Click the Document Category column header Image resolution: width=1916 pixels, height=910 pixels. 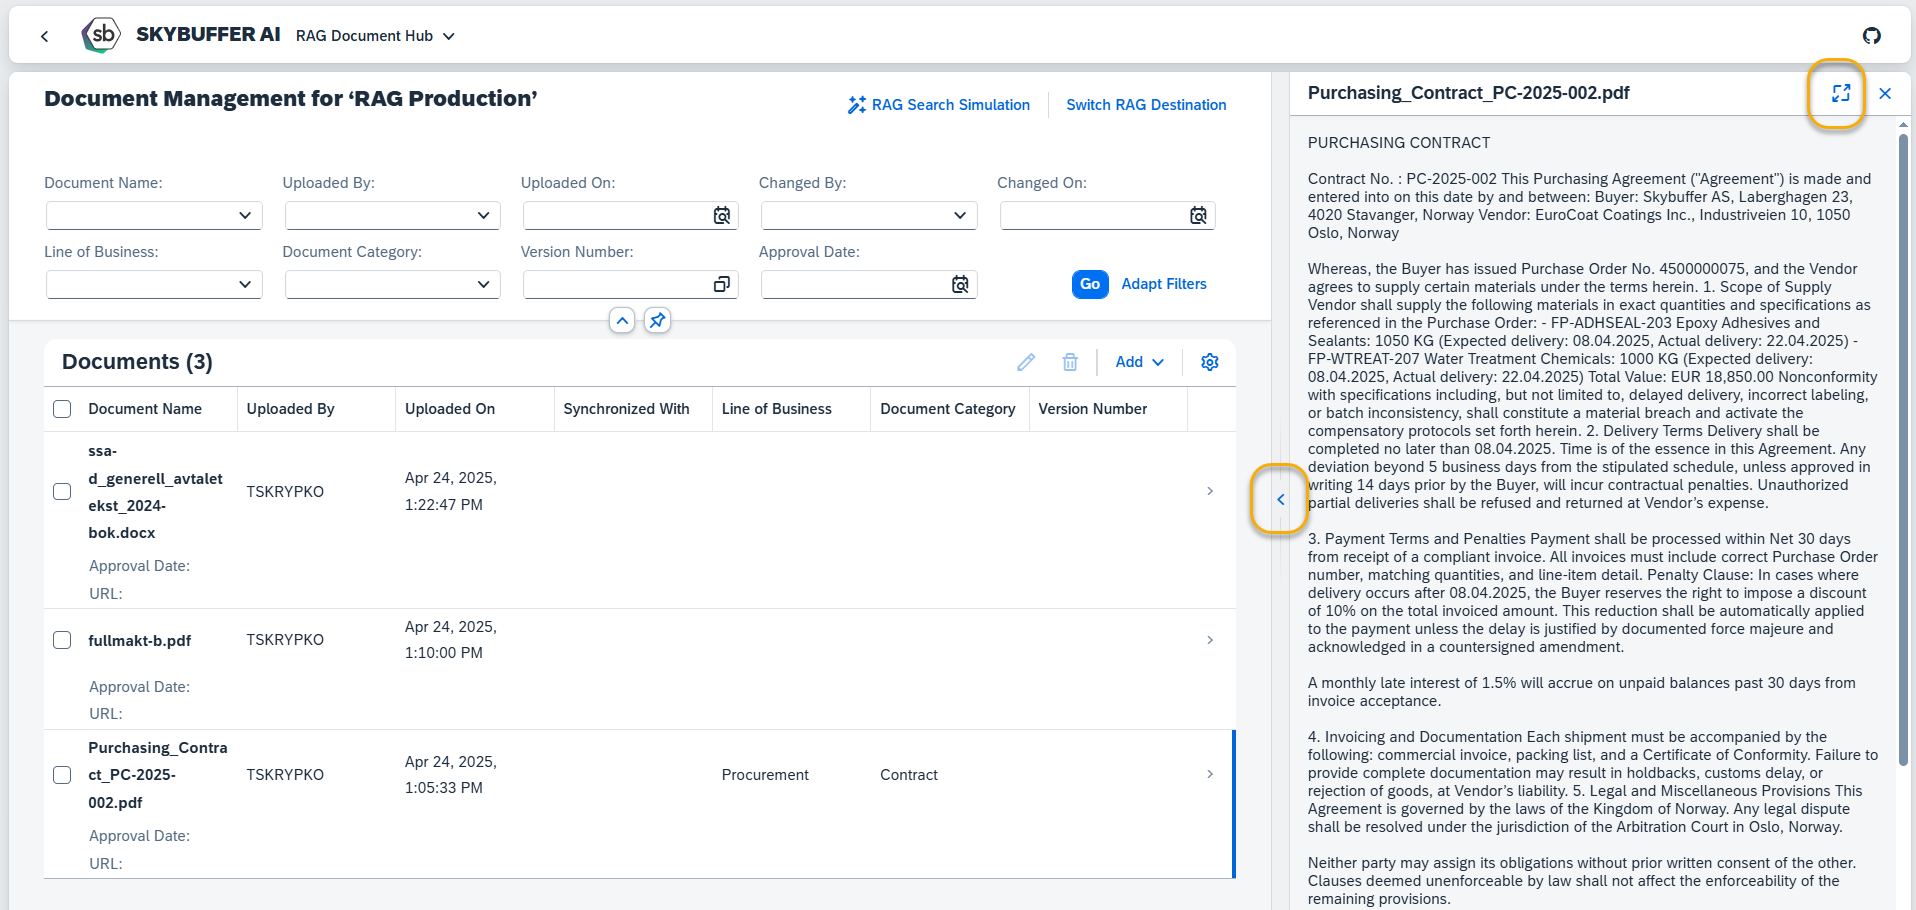pyautogui.click(x=948, y=409)
